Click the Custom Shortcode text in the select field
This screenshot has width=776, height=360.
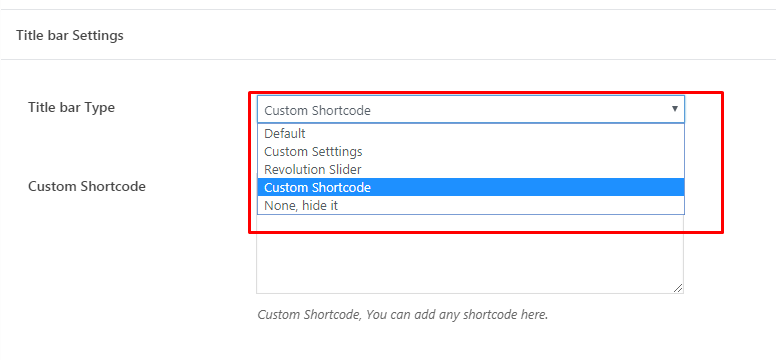[x=317, y=110]
